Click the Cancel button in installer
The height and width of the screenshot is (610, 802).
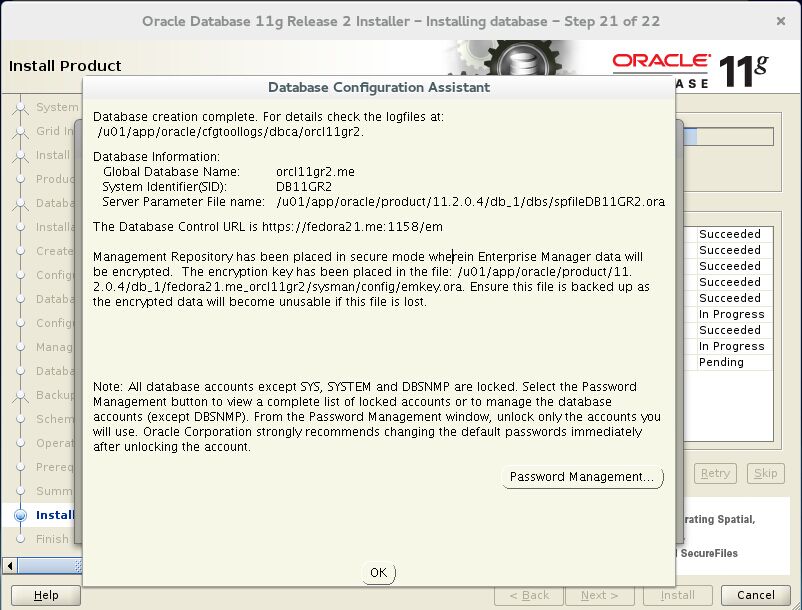(755, 595)
